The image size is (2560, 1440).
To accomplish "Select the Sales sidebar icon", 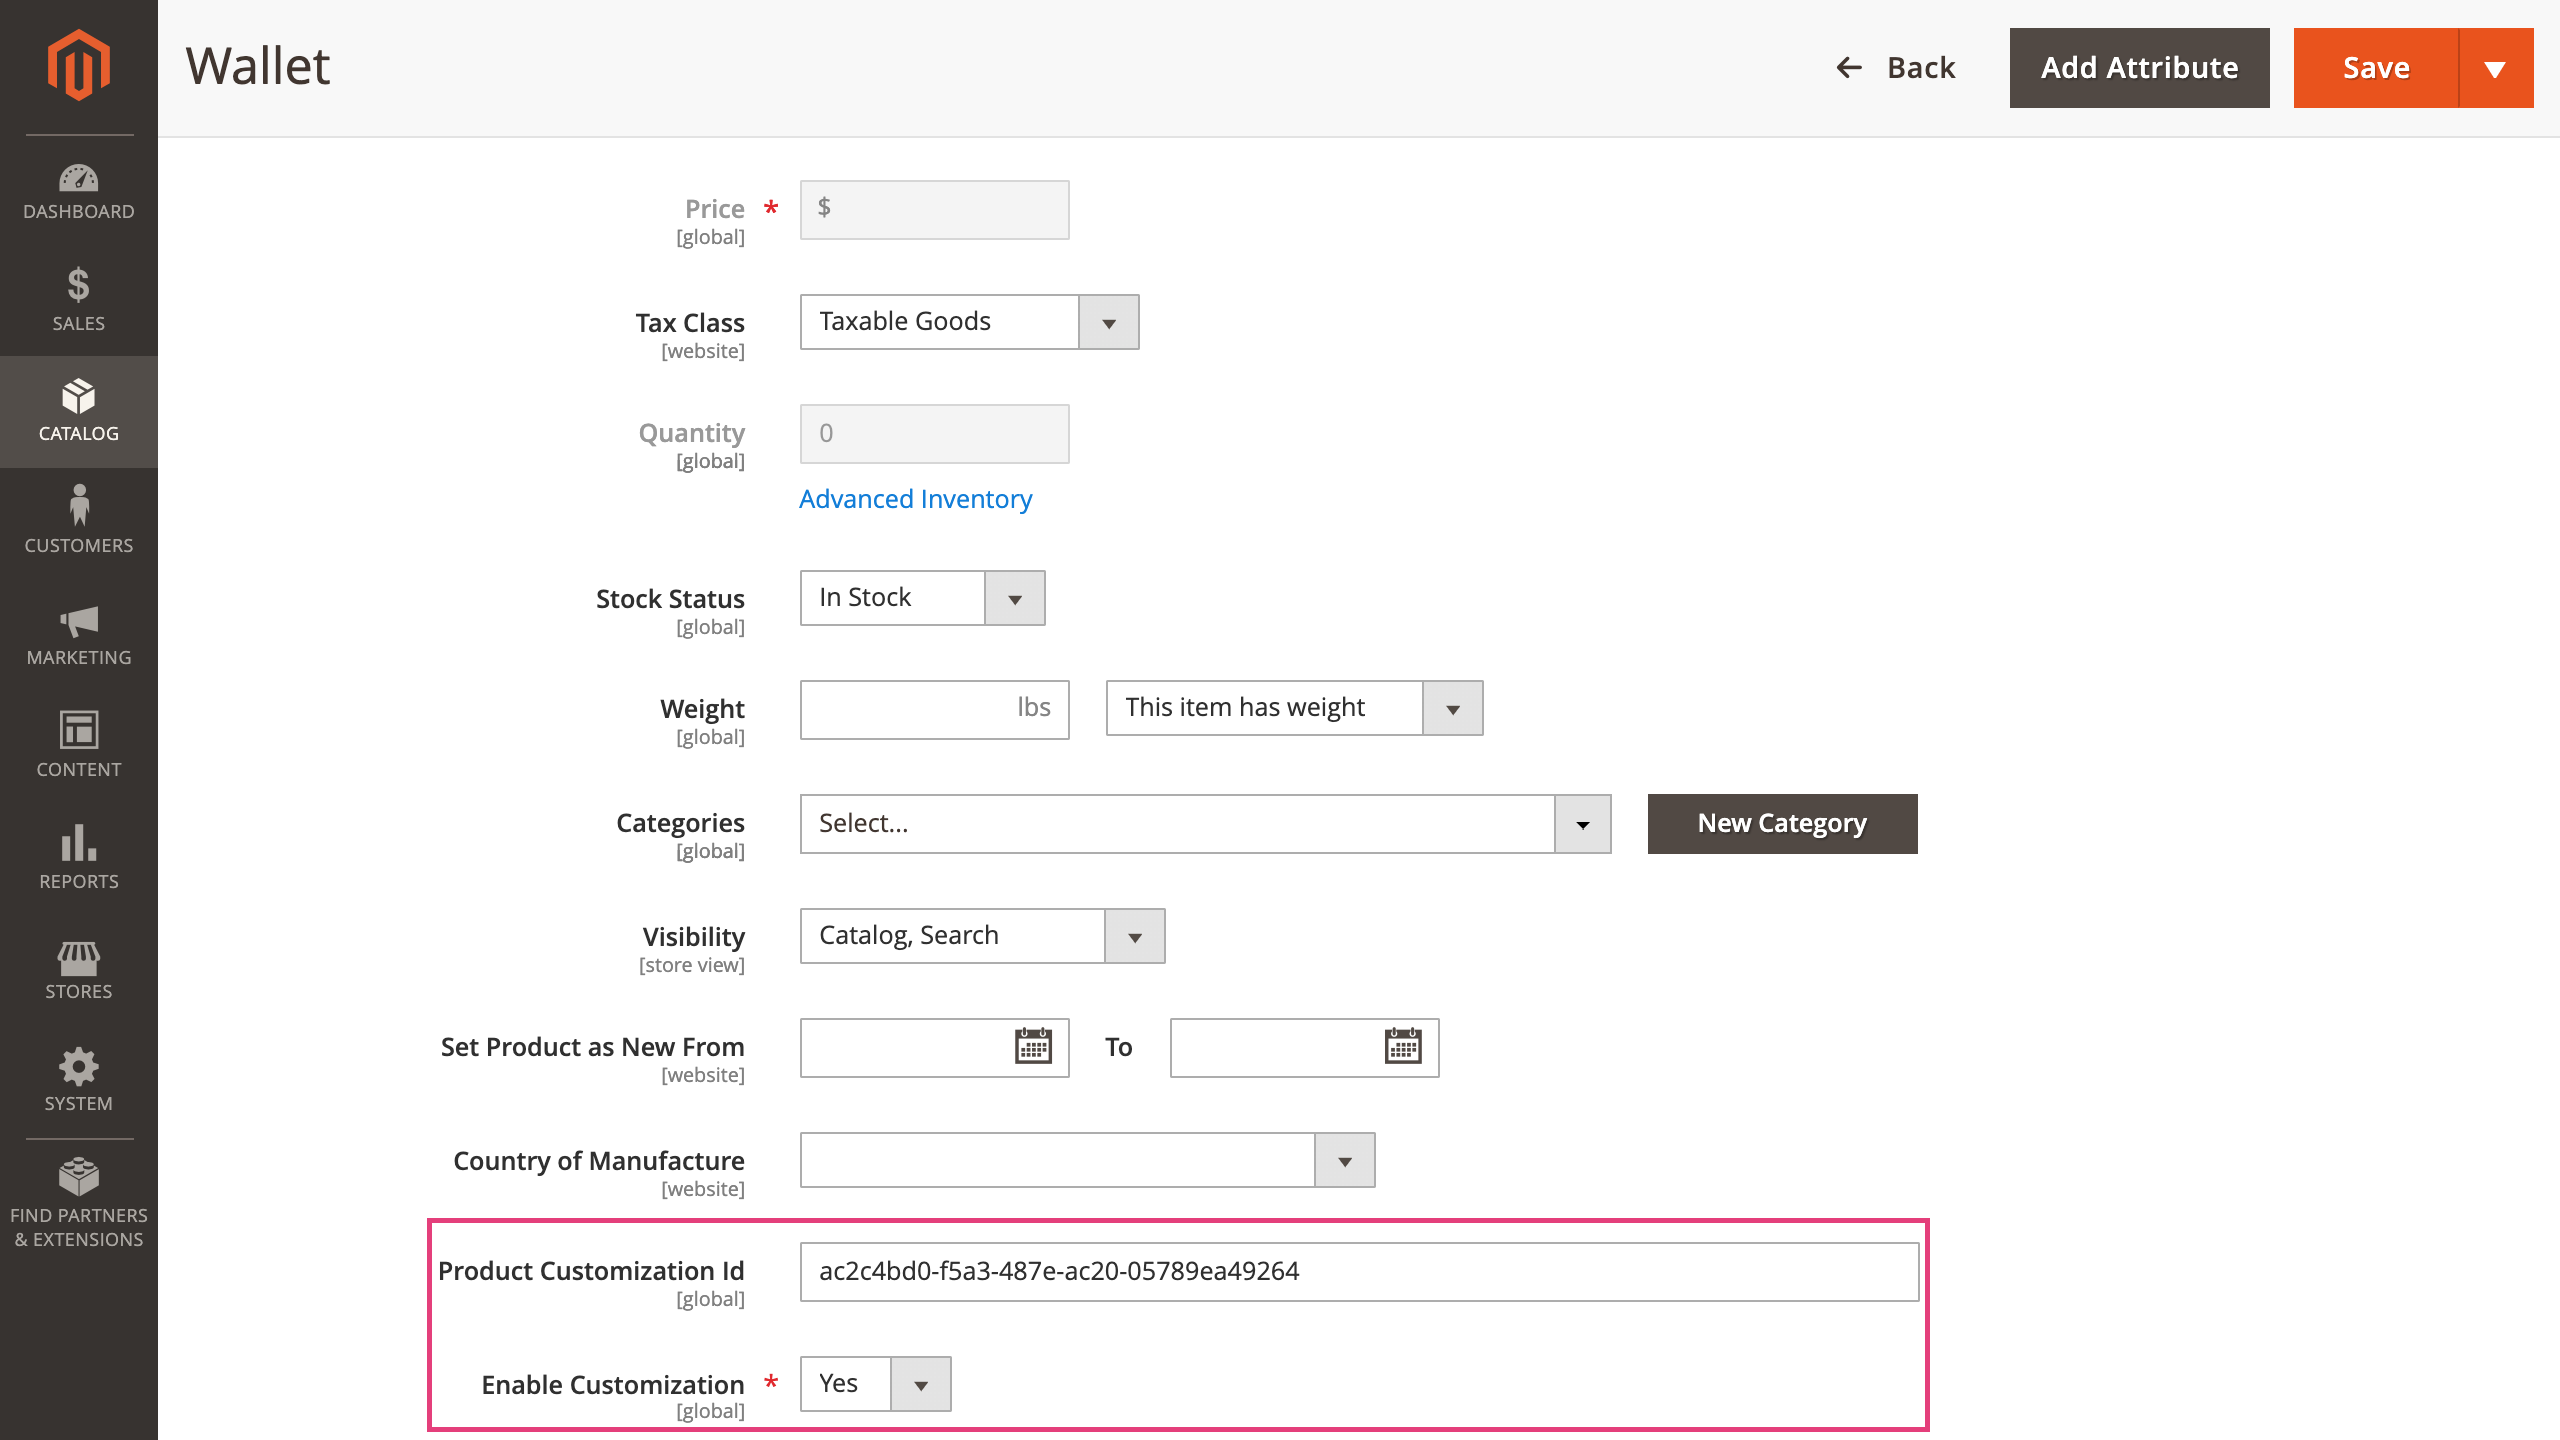I will click(x=78, y=295).
